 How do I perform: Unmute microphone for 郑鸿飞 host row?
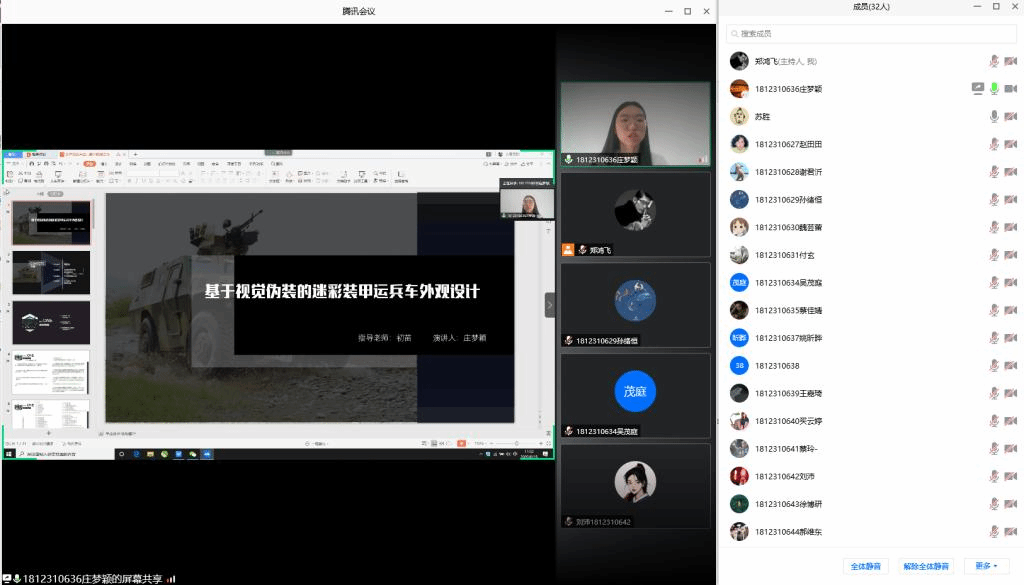tap(994, 61)
